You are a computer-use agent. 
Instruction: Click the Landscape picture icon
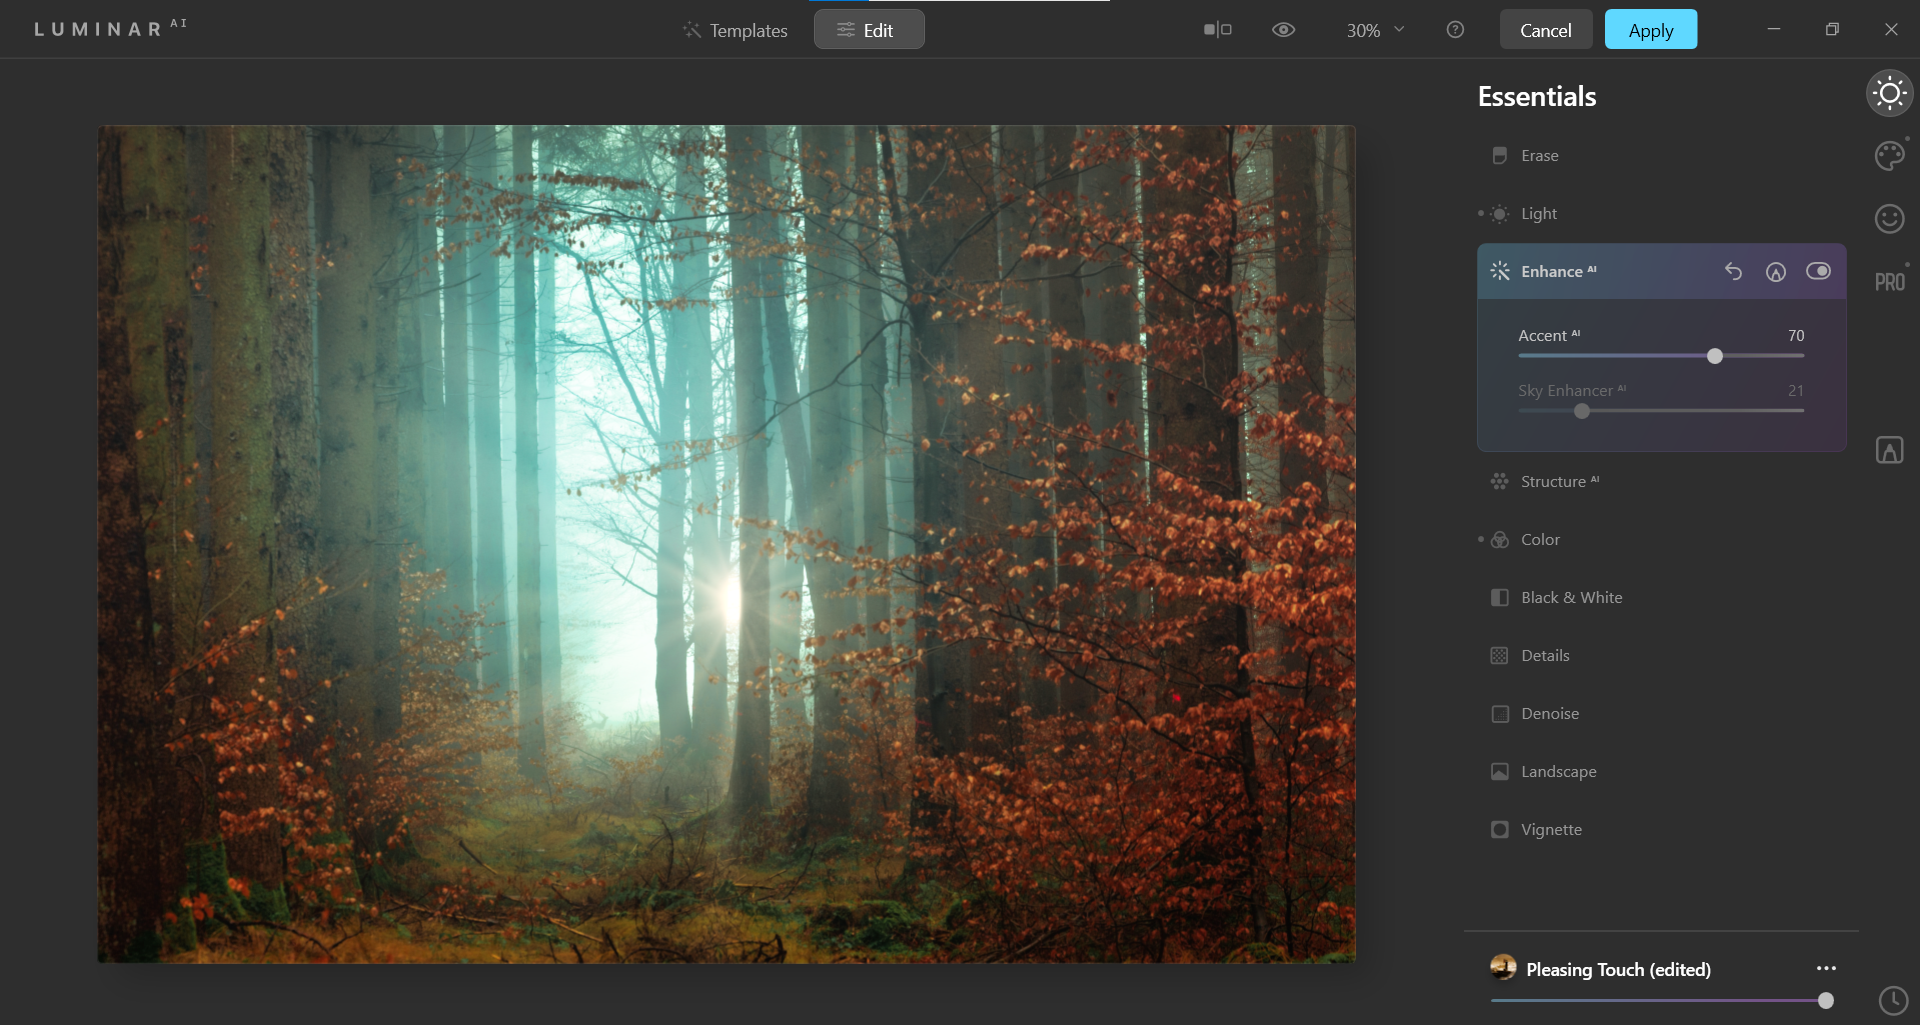click(x=1499, y=771)
